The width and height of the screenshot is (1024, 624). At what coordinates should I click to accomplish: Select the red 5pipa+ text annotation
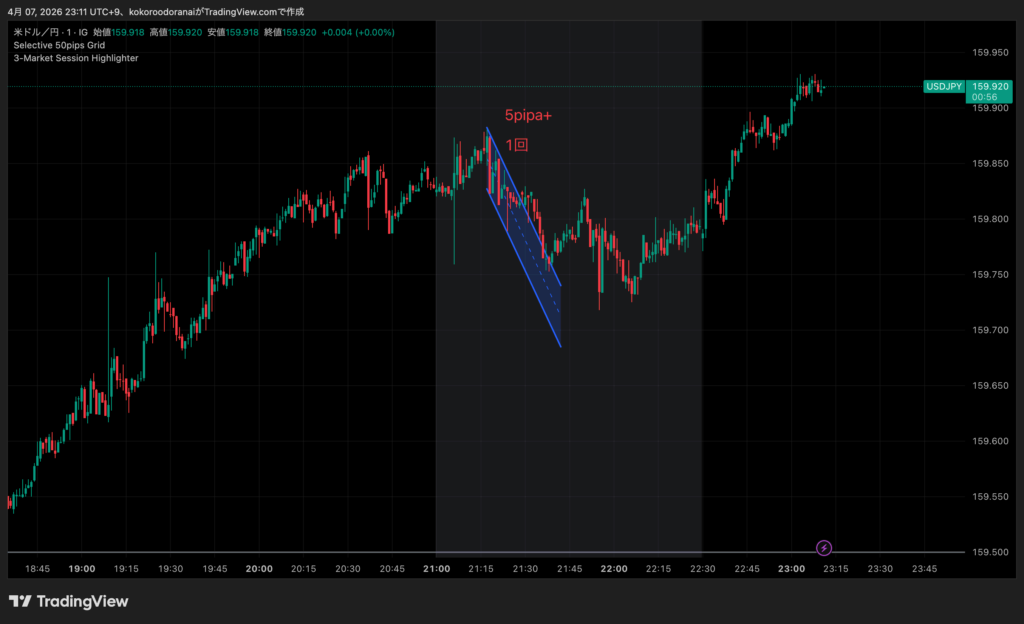click(x=528, y=116)
